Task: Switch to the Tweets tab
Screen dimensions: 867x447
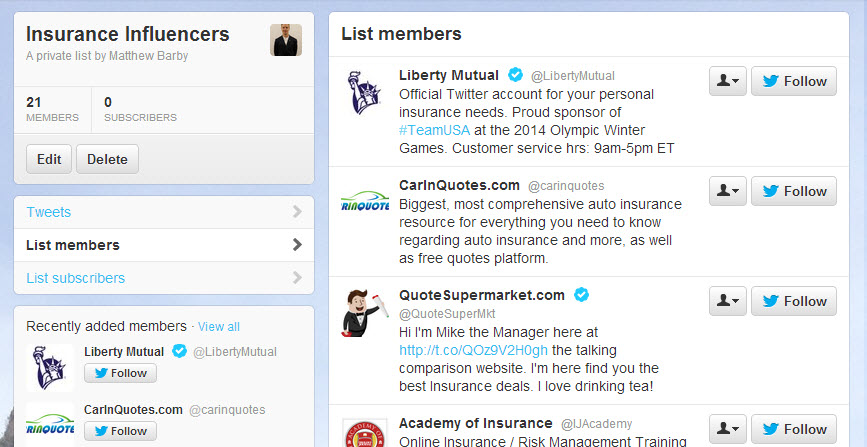Action: click(49, 212)
